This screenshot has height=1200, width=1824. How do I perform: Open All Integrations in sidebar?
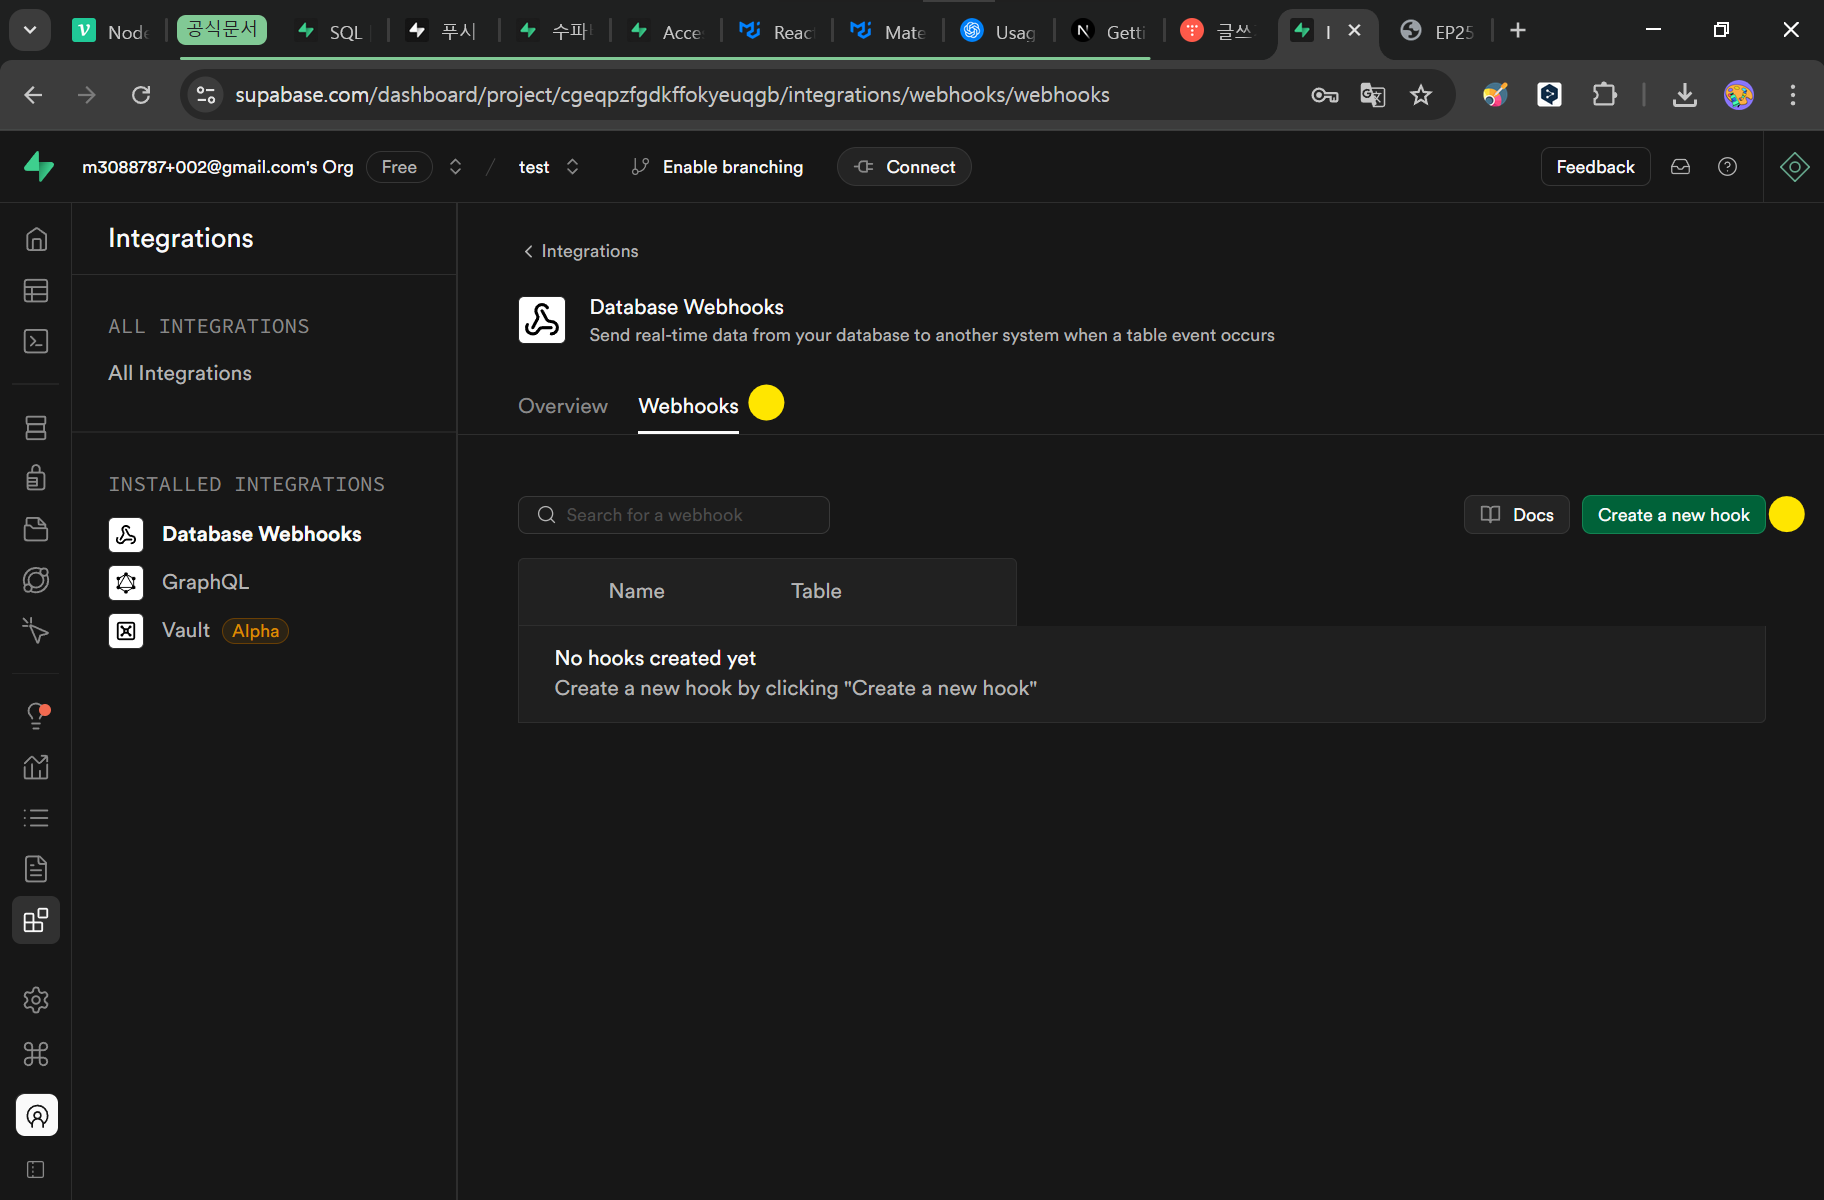coord(180,373)
